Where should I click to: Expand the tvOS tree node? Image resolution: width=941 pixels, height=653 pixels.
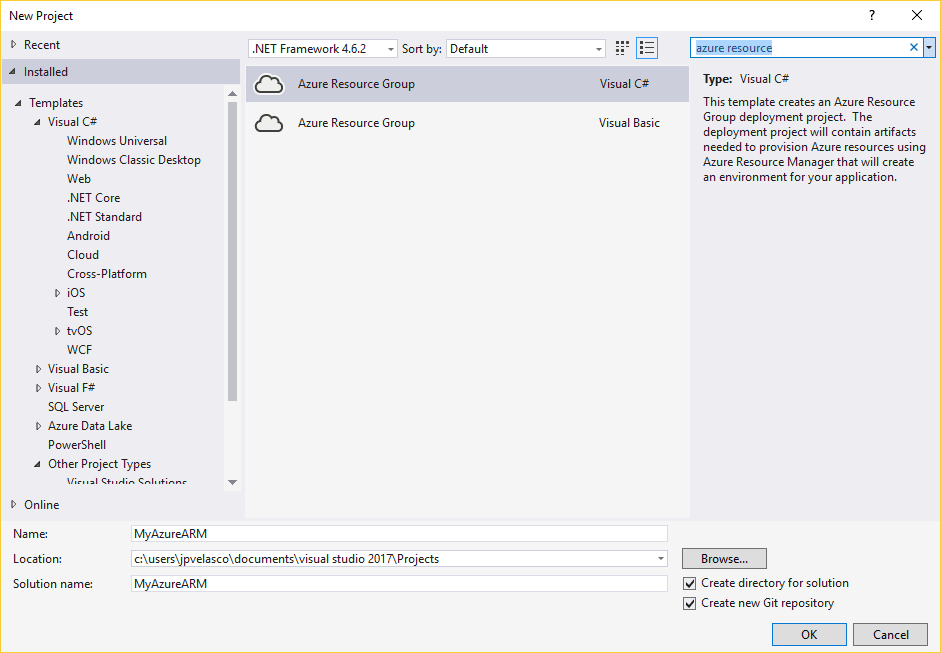[58, 331]
